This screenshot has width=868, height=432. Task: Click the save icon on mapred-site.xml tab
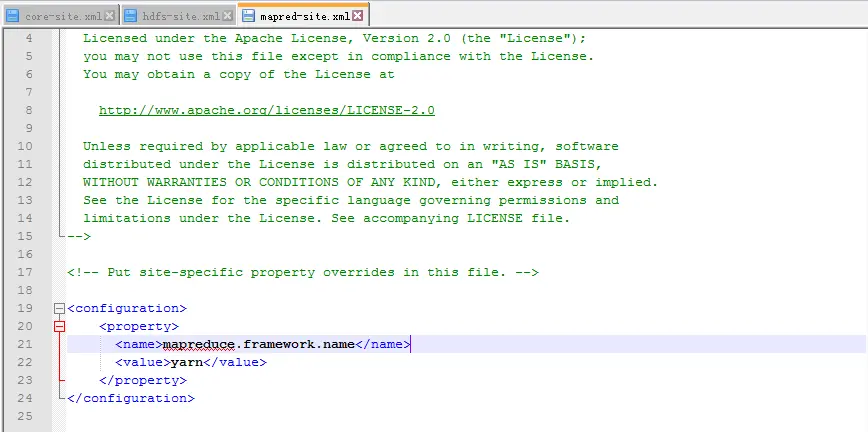249,16
